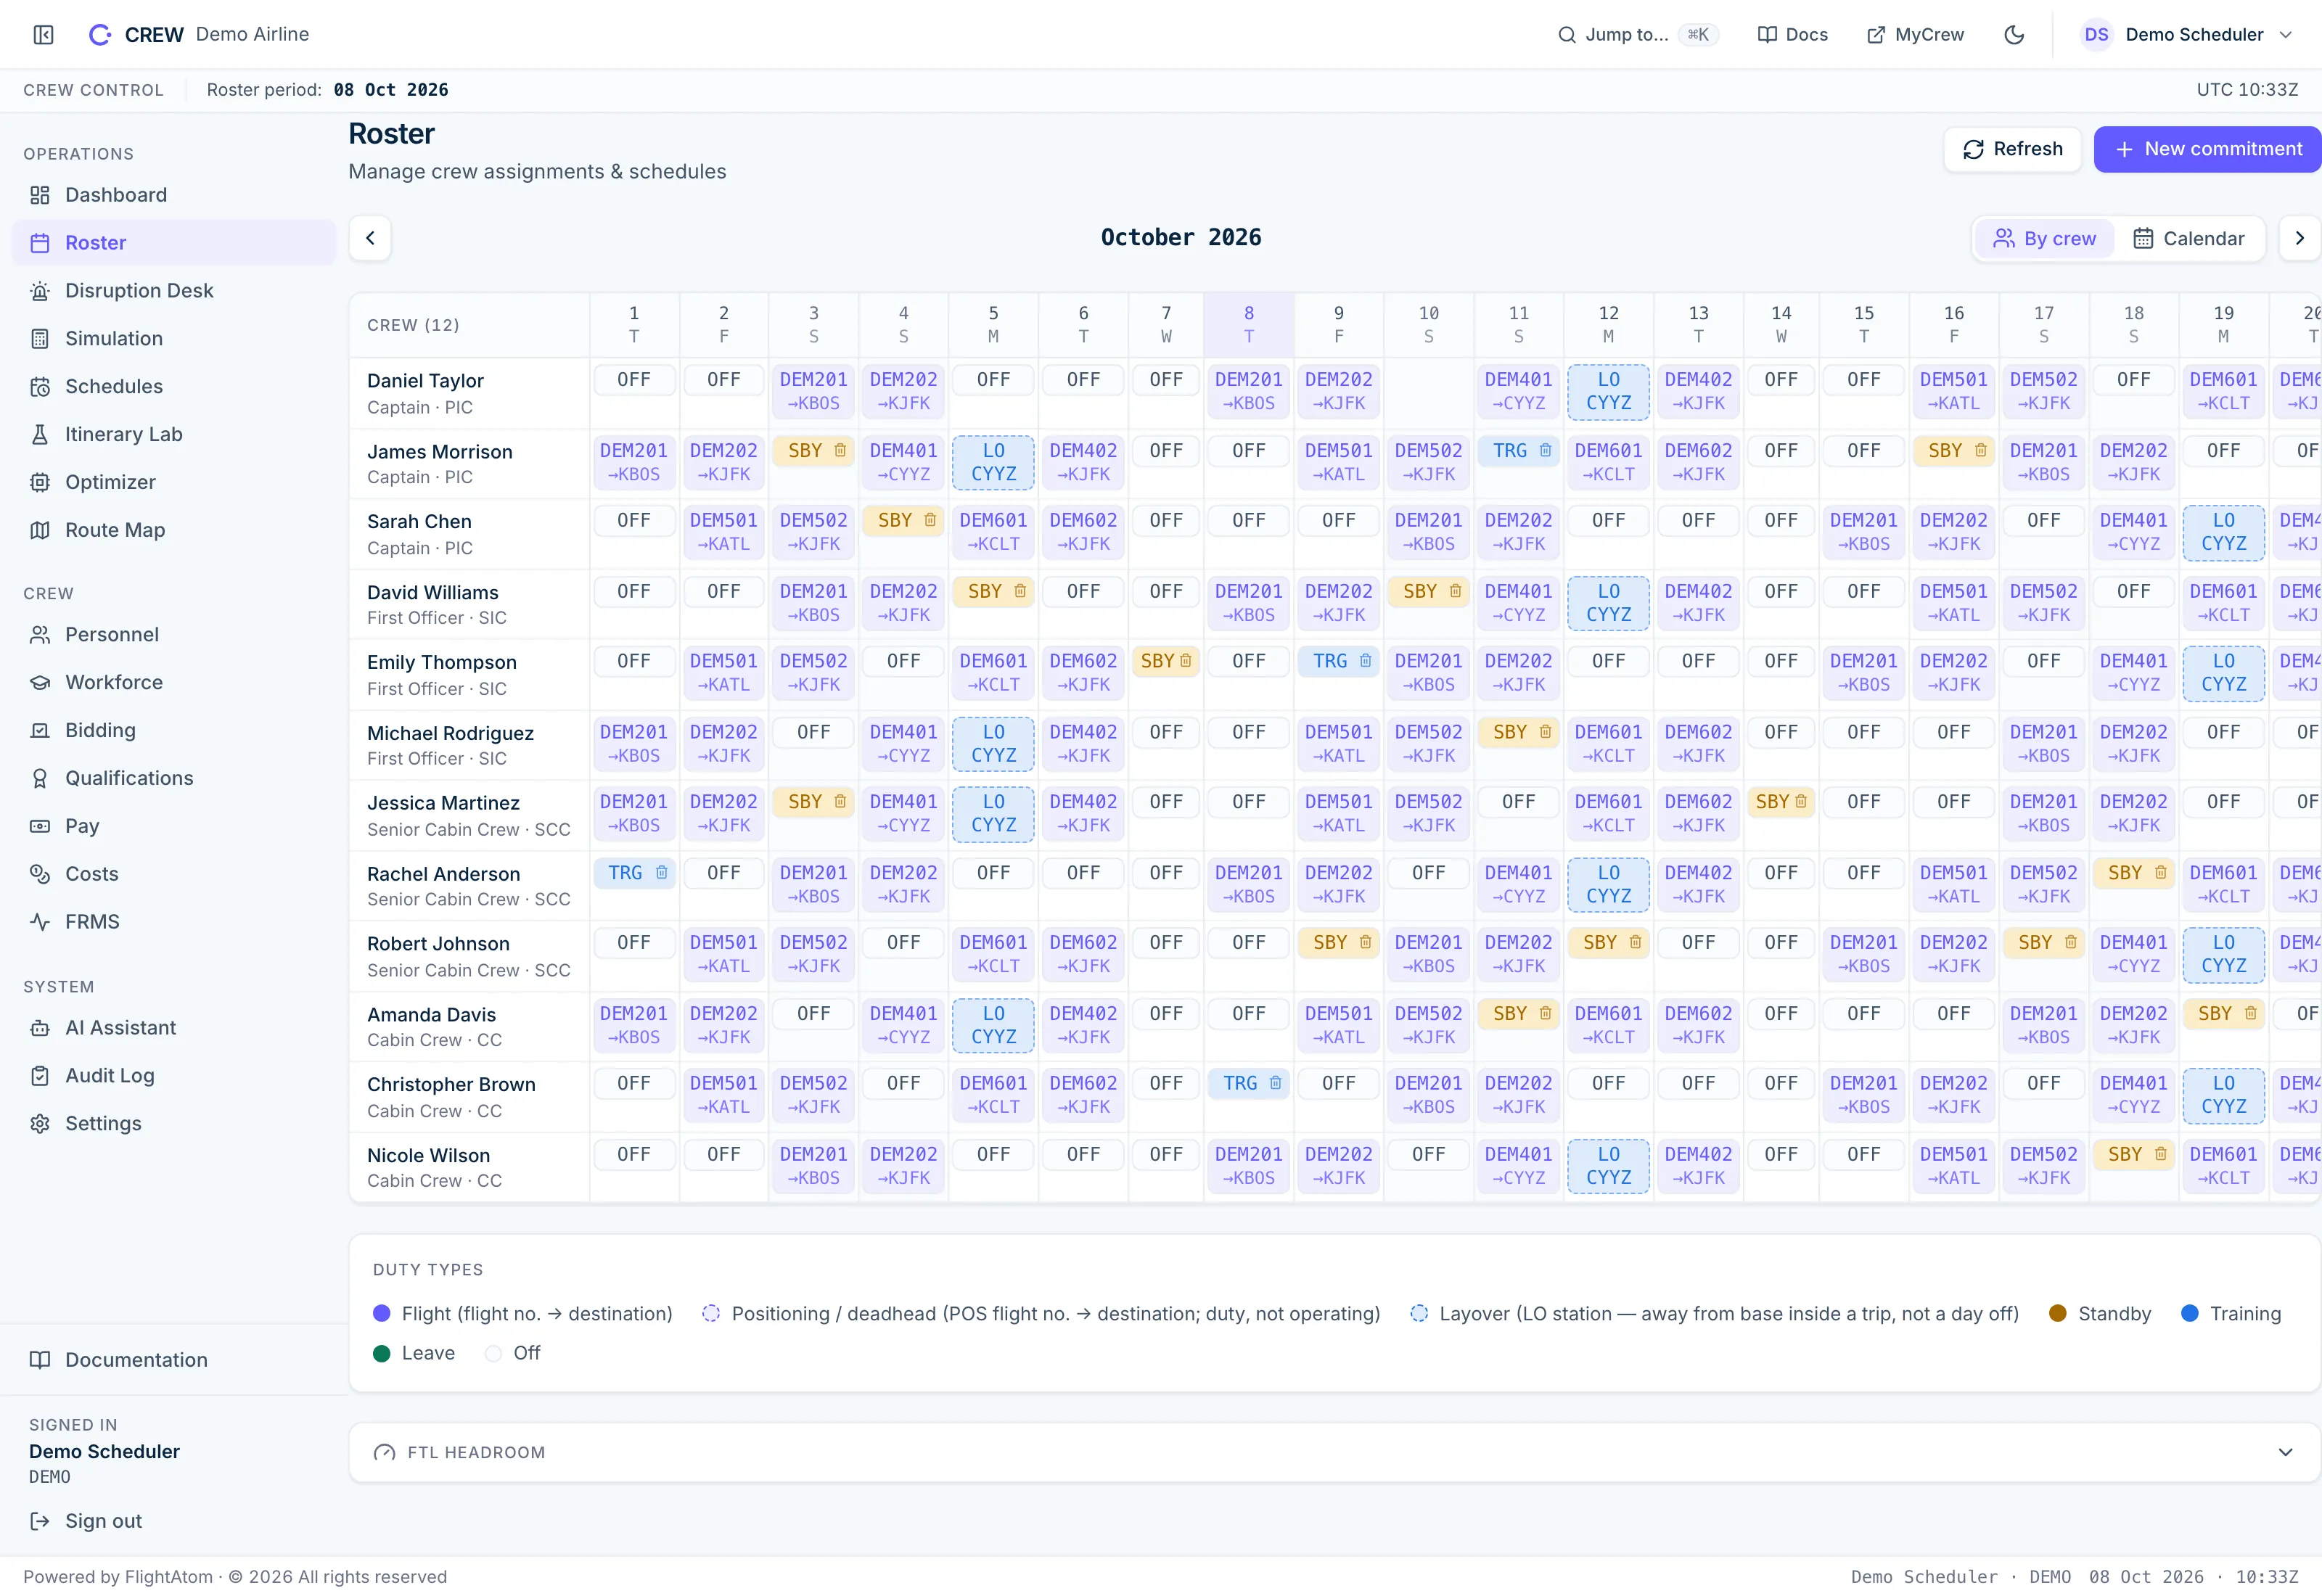The width and height of the screenshot is (2322, 1596).
Task: Open Daniel Taylor's DEM201 duty on day 3
Action: click(x=814, y=392)
